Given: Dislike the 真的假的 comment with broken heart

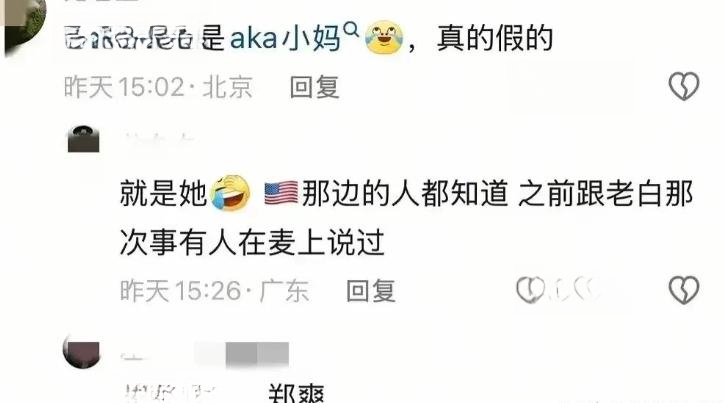Looking at the screenshot, I should click(684, 86).
